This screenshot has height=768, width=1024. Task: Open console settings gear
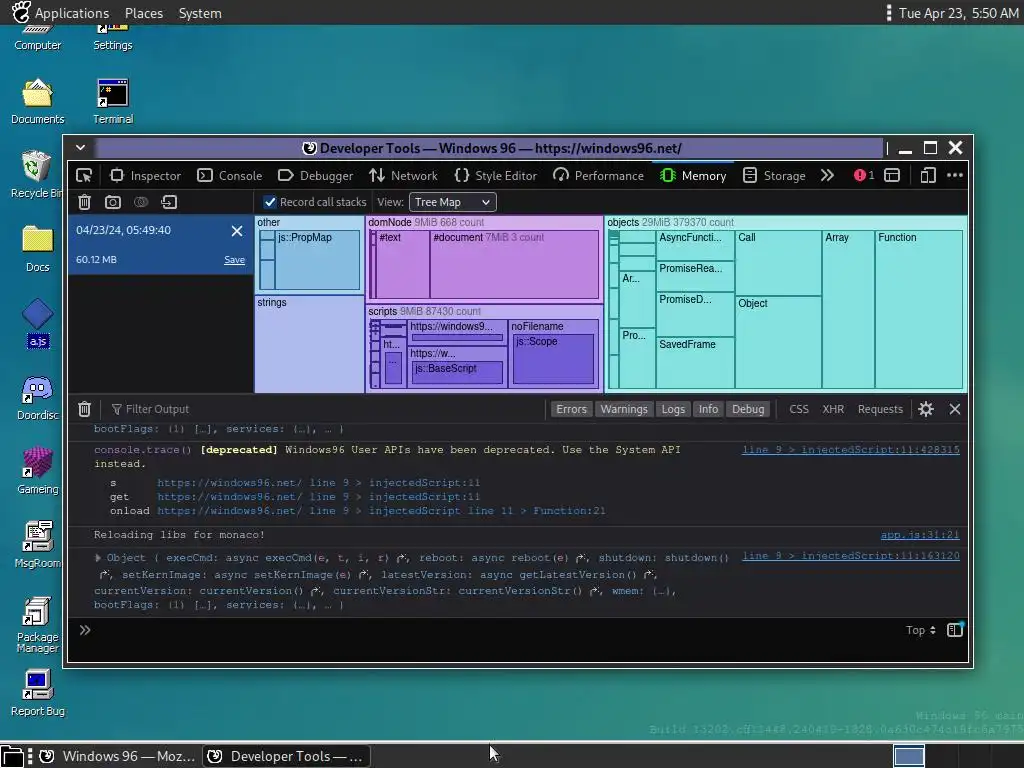point(925,409)
